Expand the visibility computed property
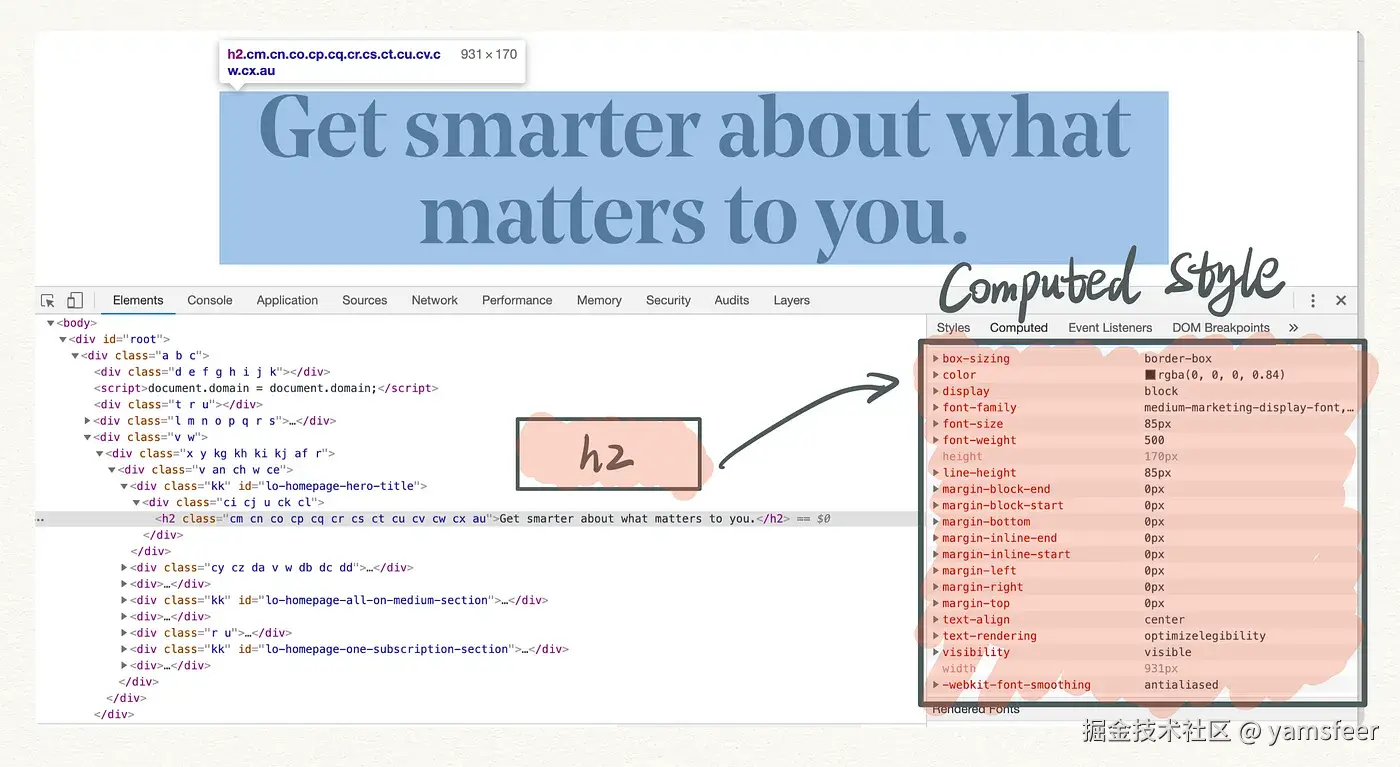1400x767 pixels. 936,652
